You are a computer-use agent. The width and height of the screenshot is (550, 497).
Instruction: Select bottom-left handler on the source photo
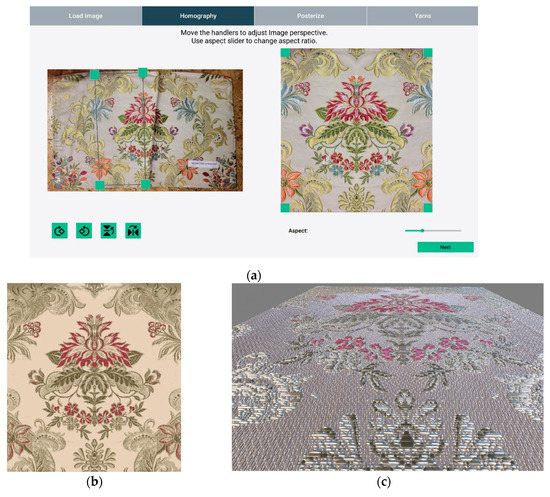click(x=100, y=185)
